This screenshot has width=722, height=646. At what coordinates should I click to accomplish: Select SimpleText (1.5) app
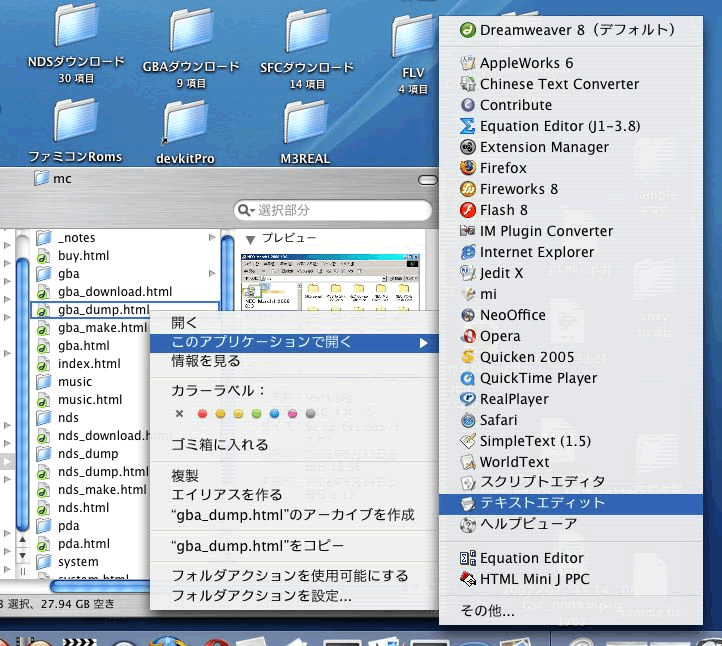(571, 441)
